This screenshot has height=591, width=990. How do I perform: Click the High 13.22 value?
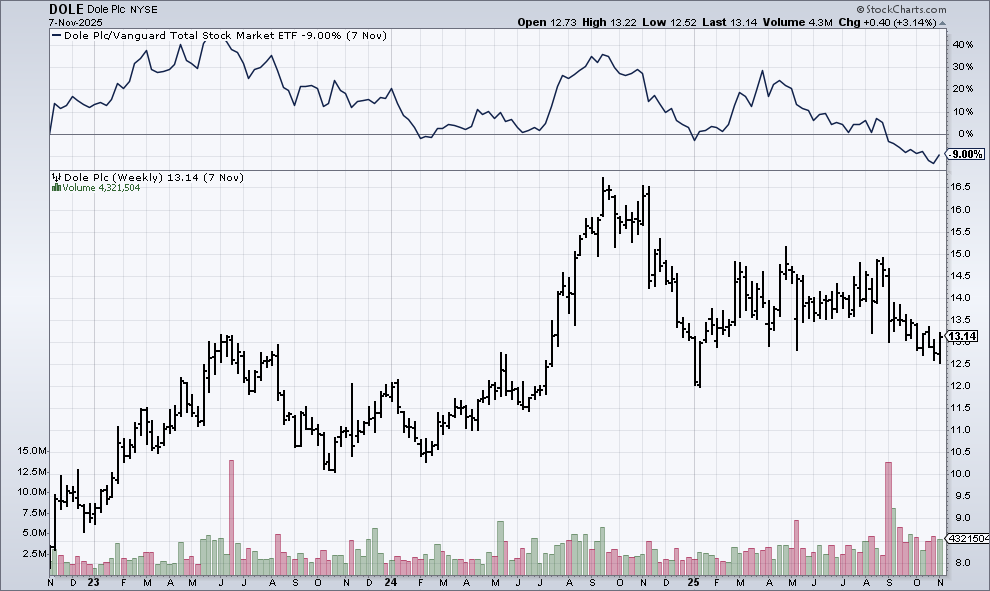pyautogui.click(x=609, y=22)
